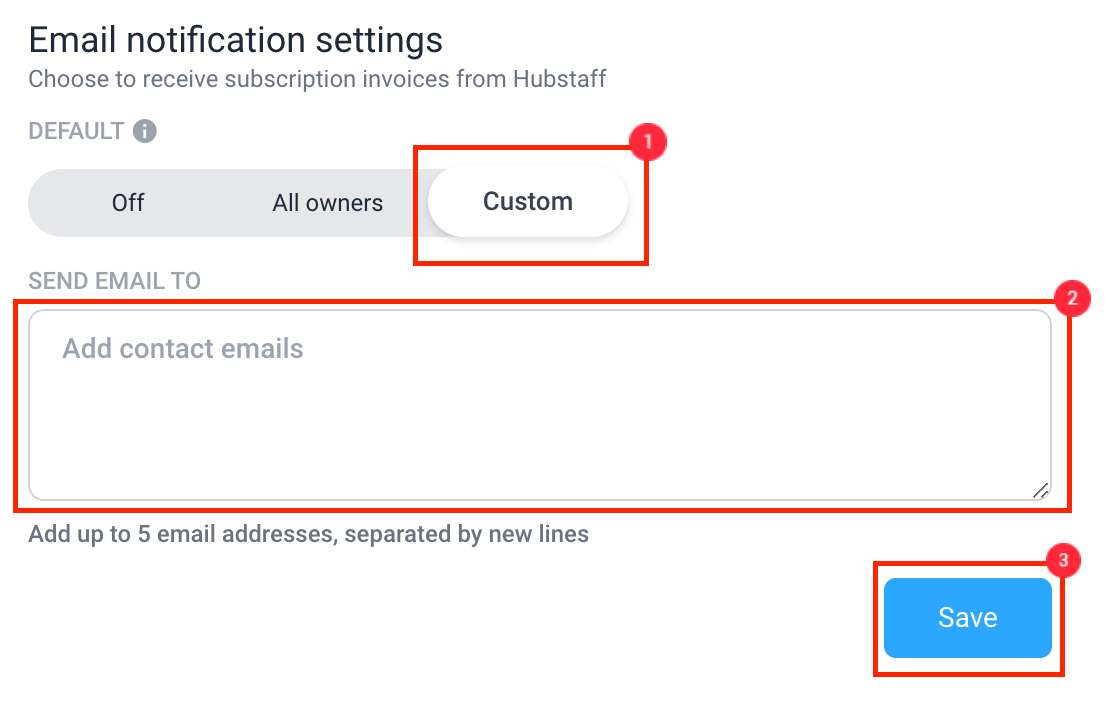This screenshot has width=1120, height=710.
Task: Click the text area resize handle
Action: [1041, 491]
